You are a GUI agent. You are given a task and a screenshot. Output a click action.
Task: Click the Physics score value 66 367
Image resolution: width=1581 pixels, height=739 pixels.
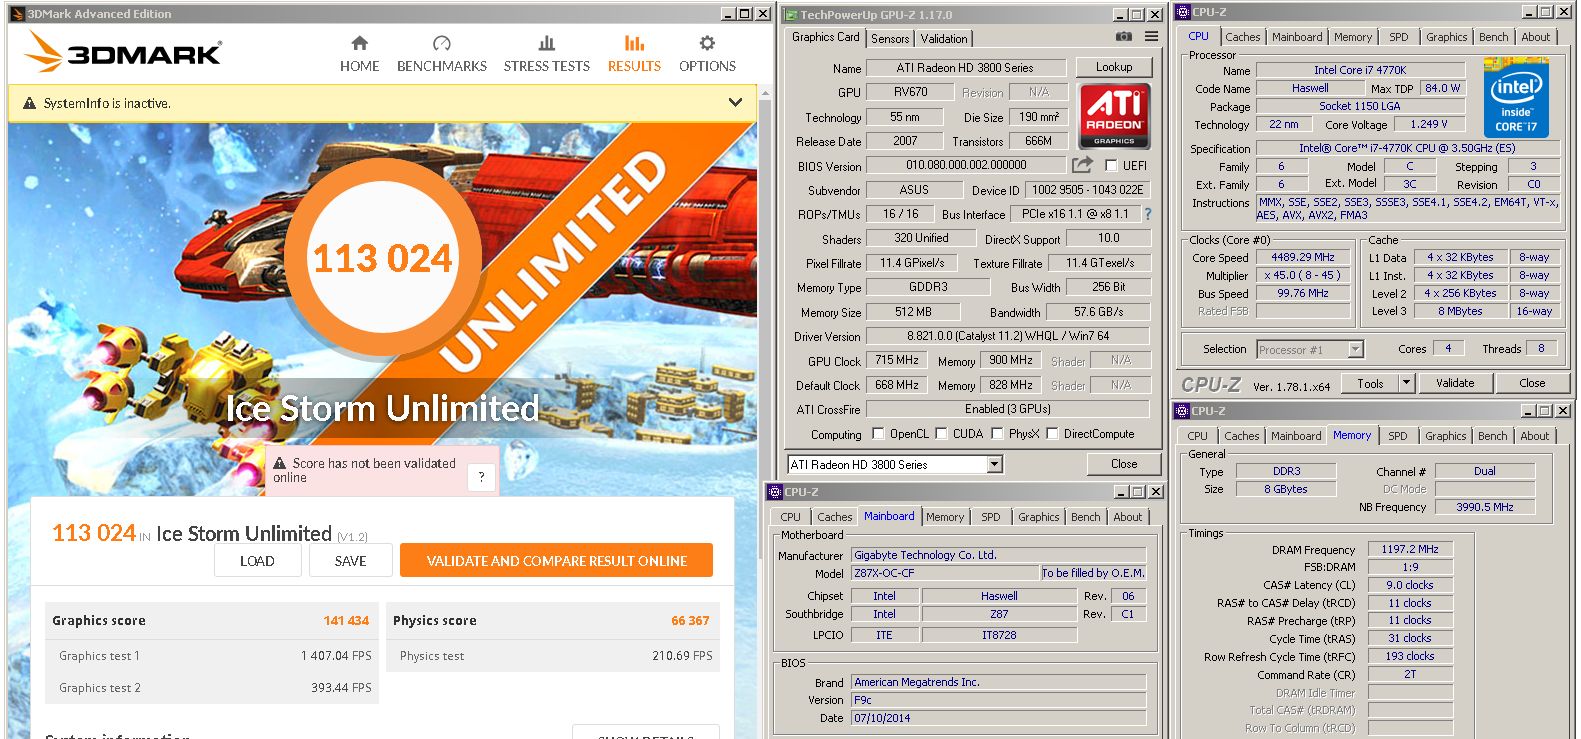coord(690,621)
